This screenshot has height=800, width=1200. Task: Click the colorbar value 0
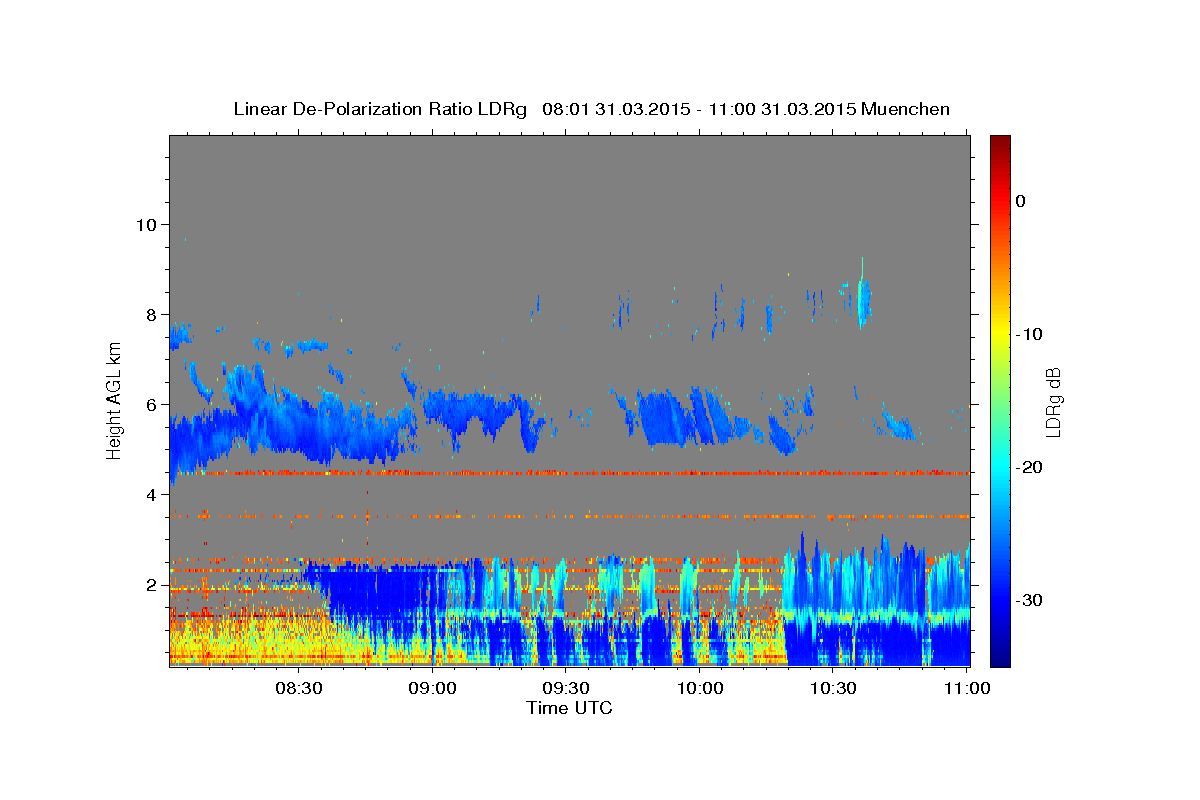click(x=1021, y=201)
